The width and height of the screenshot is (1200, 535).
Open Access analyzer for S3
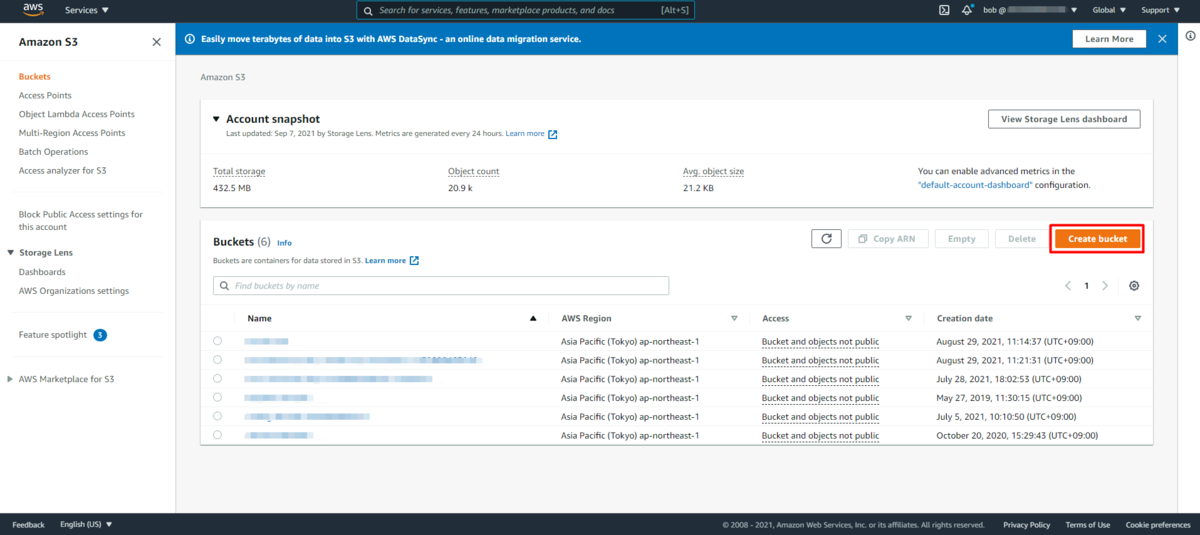tap(63, 171)
